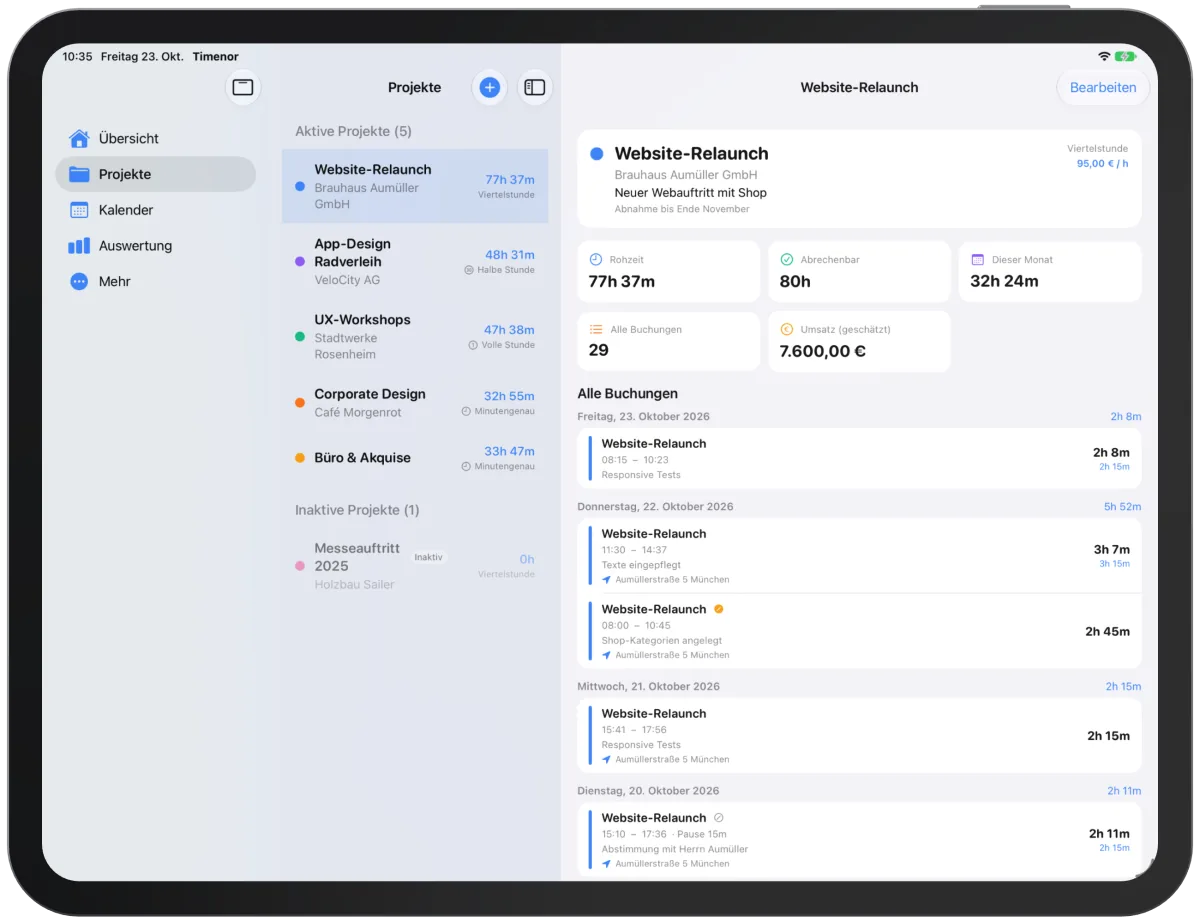This screenshot has height=922, width=1200.
Task: Click the Rohzeit 77h 37m card
Action: (x=669, y=271)
